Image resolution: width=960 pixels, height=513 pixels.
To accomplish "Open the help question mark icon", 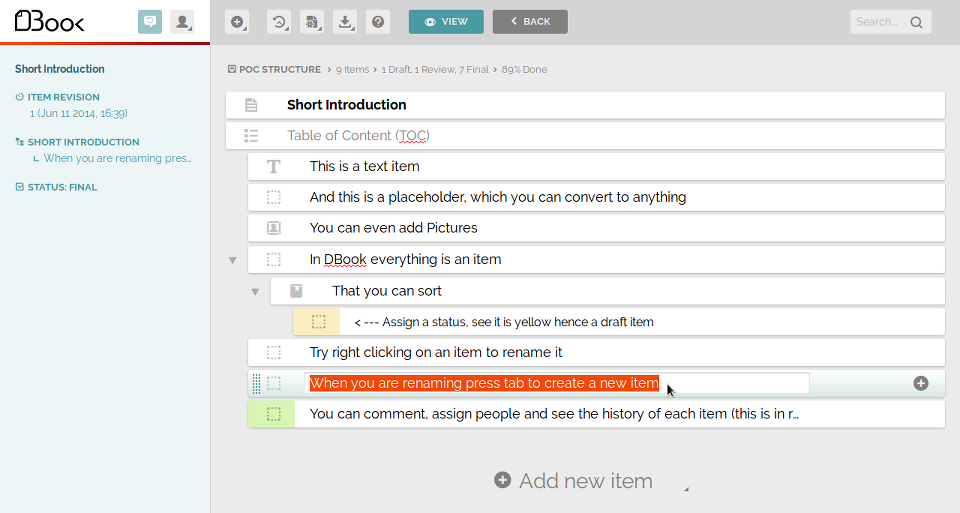I will (x=378, y=22).
